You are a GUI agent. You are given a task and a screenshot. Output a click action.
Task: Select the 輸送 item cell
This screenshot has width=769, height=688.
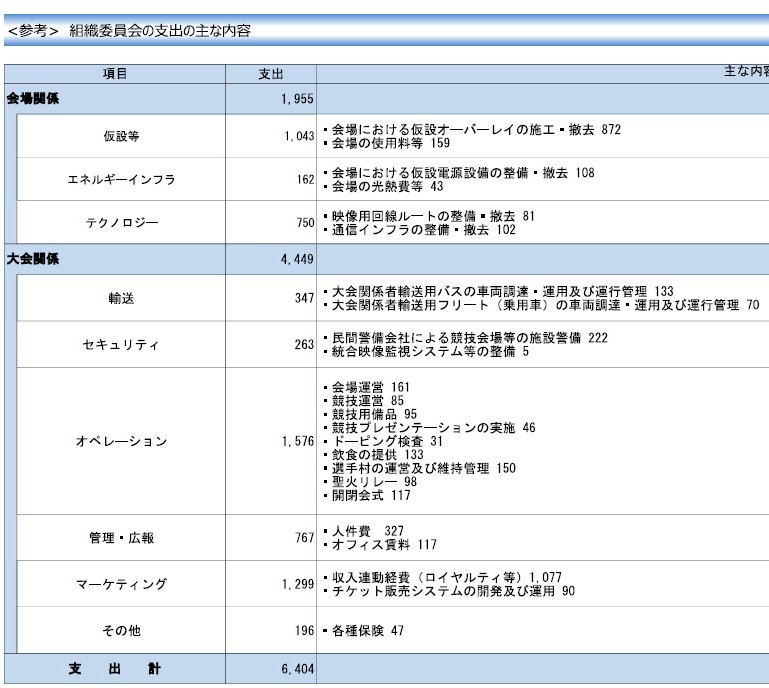(x=122, y=298)
